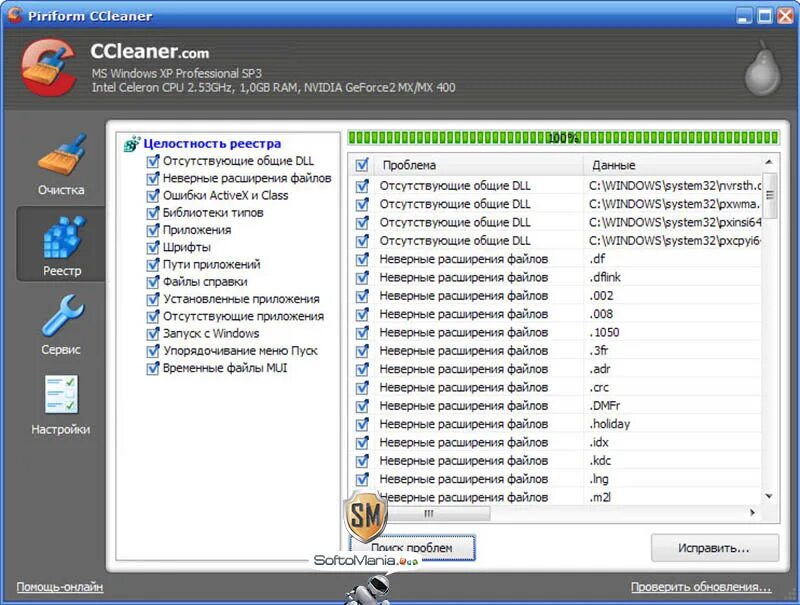Viewport: 800px width, 605px height.
Task: Uncheck Запуск с Windows
Action: pyautogui.click(x=153, y=334)
